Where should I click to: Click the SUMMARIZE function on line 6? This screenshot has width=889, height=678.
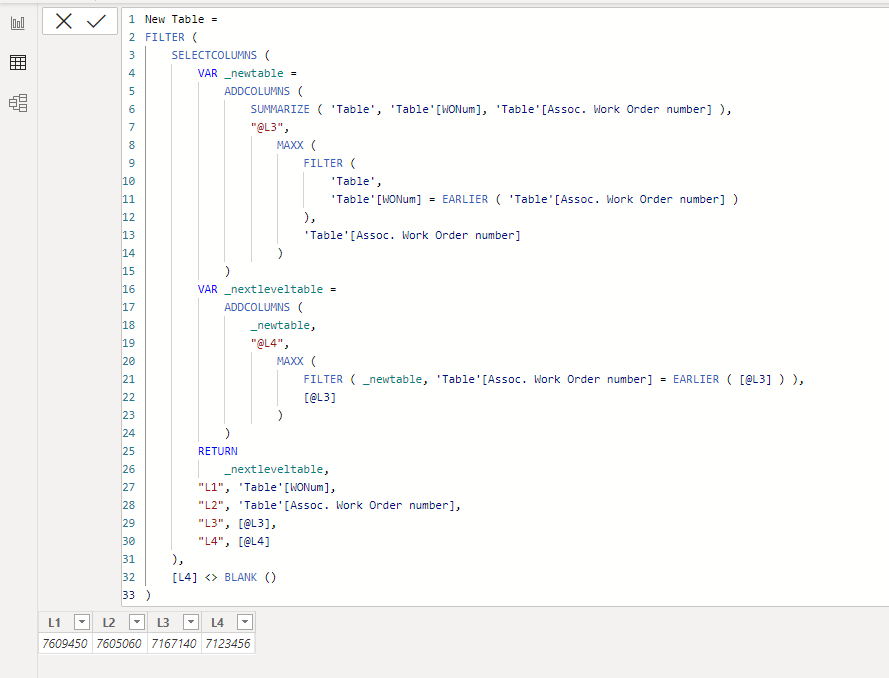click(x=280, y=109)
